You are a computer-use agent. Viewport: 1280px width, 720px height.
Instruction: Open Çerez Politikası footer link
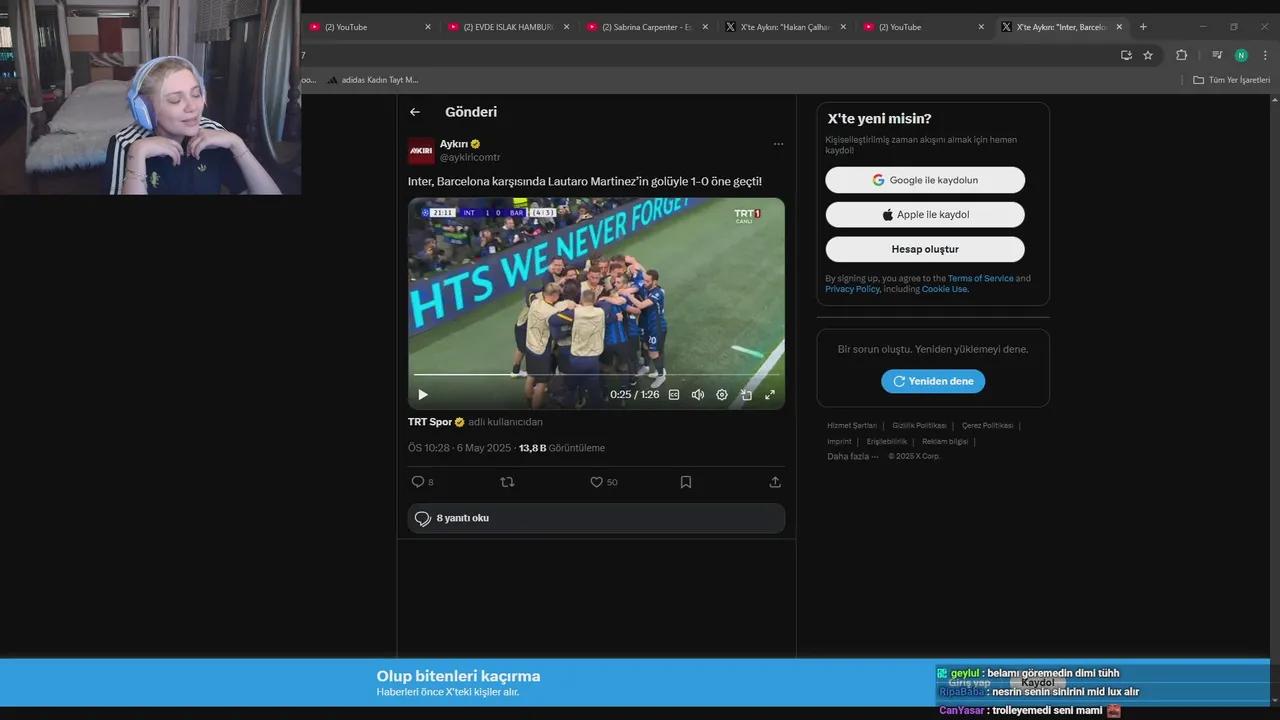[987, 426]
